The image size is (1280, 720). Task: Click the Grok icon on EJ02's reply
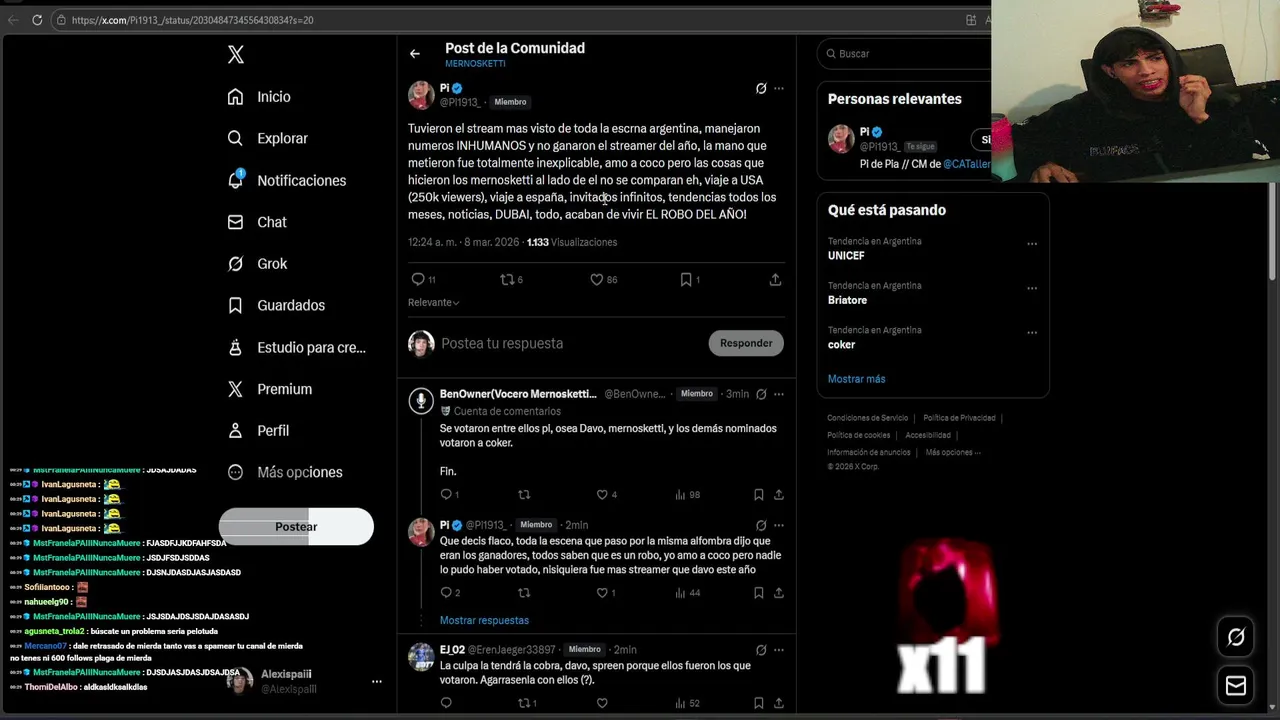point(761,650)
